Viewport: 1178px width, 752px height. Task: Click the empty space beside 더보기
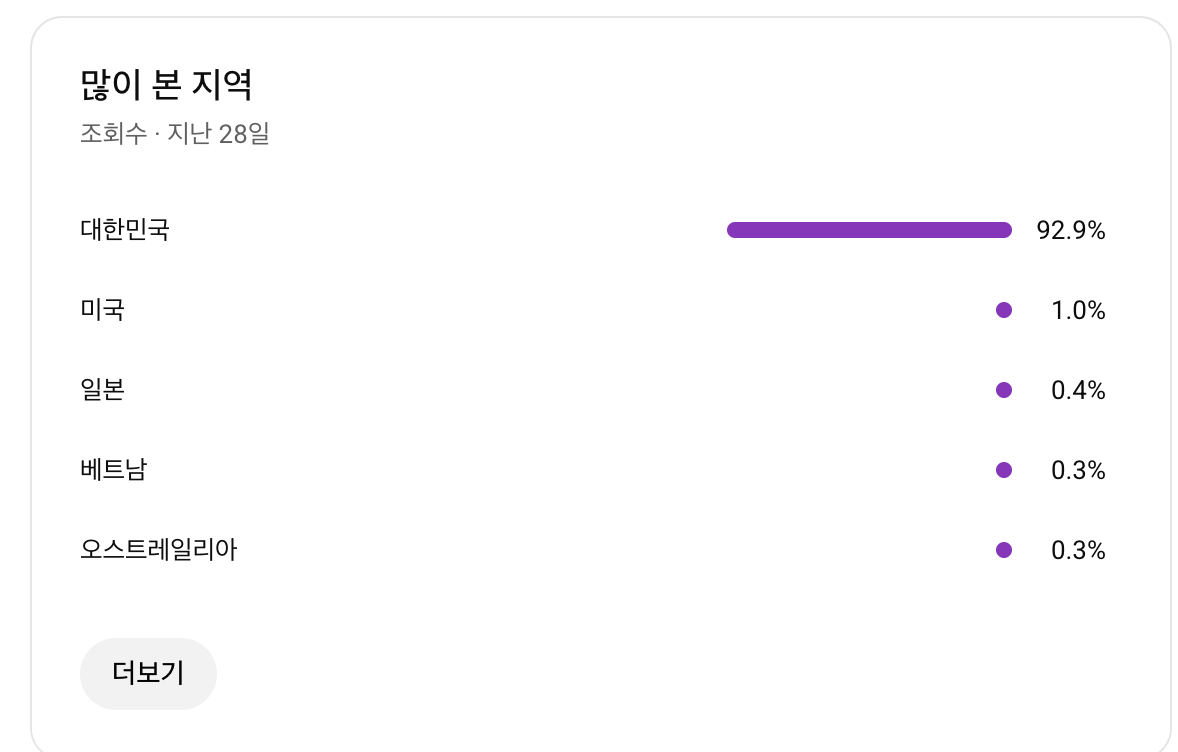(x=600, y=673)
